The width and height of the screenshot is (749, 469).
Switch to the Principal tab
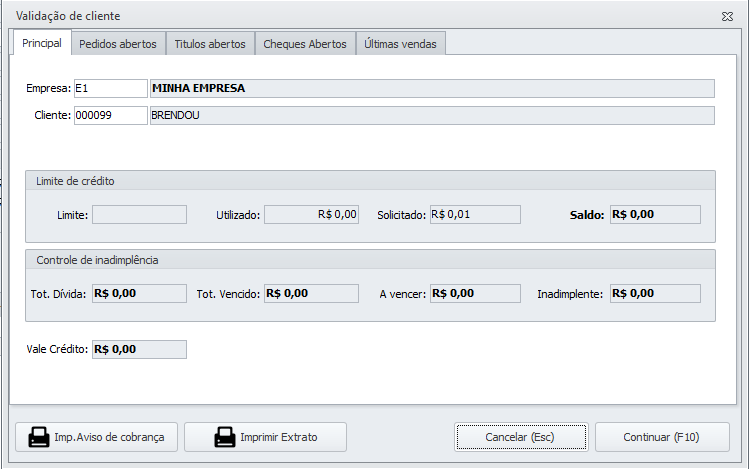(40, 43)
